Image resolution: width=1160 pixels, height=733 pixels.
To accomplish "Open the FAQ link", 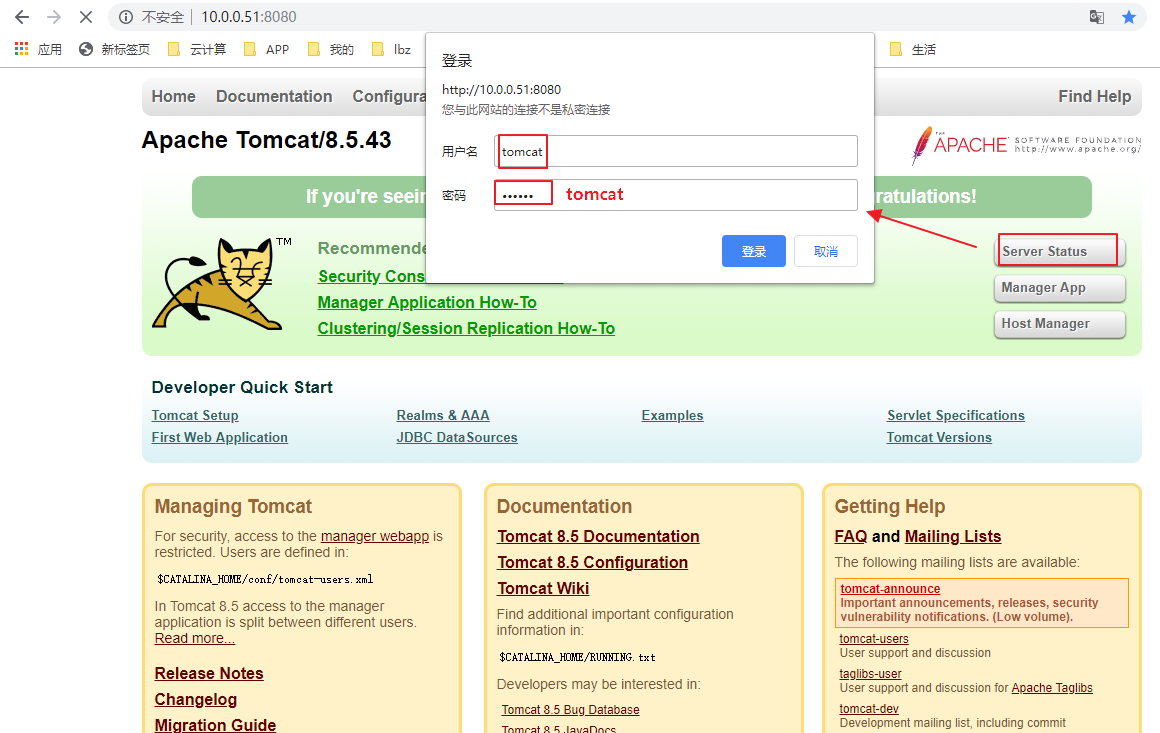I will pyautogui.click(x=851, y=536).
